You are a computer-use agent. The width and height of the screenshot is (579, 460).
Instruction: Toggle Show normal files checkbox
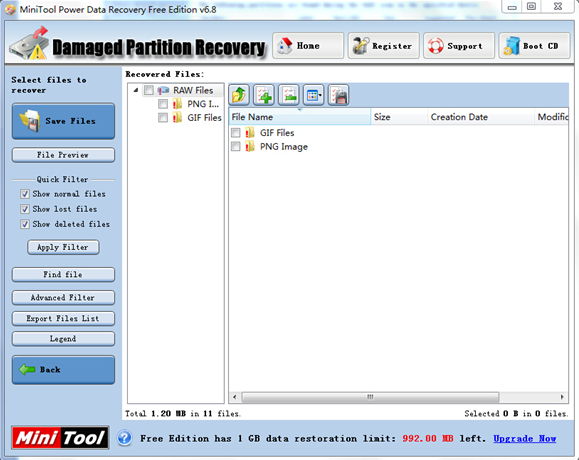pos(25,194)
